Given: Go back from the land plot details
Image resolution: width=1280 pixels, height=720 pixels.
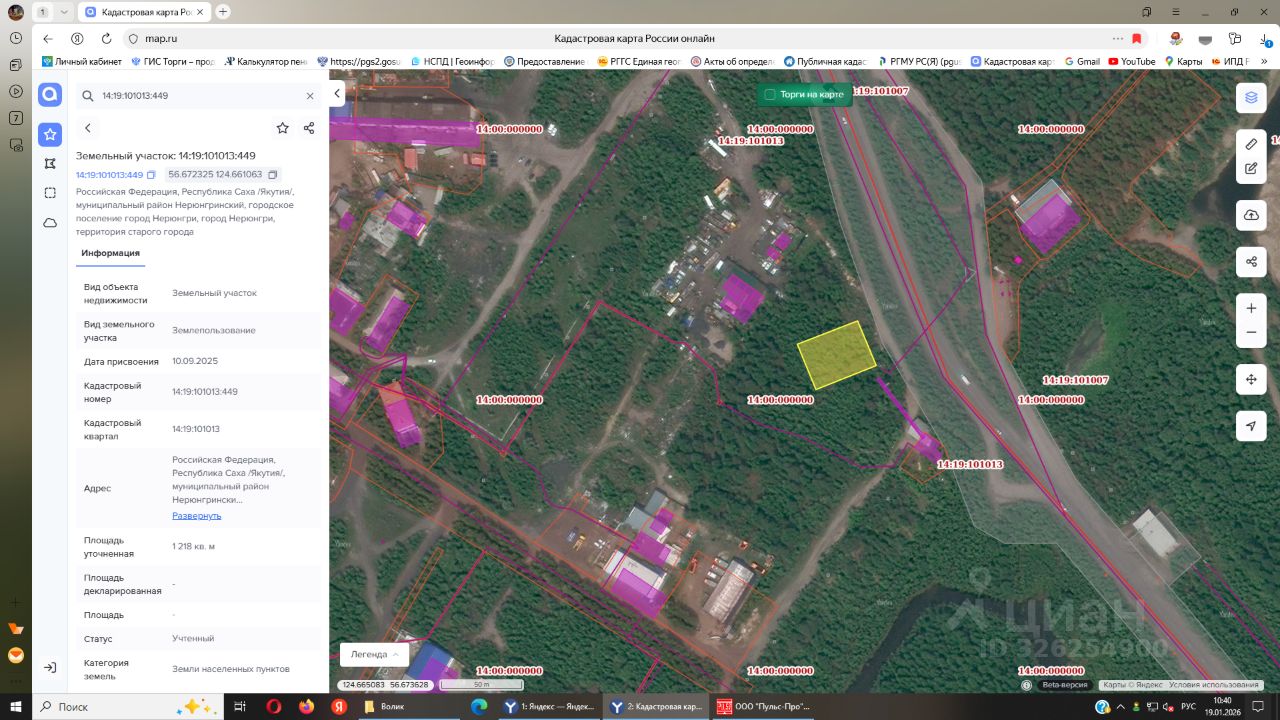Looking at the screenshot, I should pos(88,128).
